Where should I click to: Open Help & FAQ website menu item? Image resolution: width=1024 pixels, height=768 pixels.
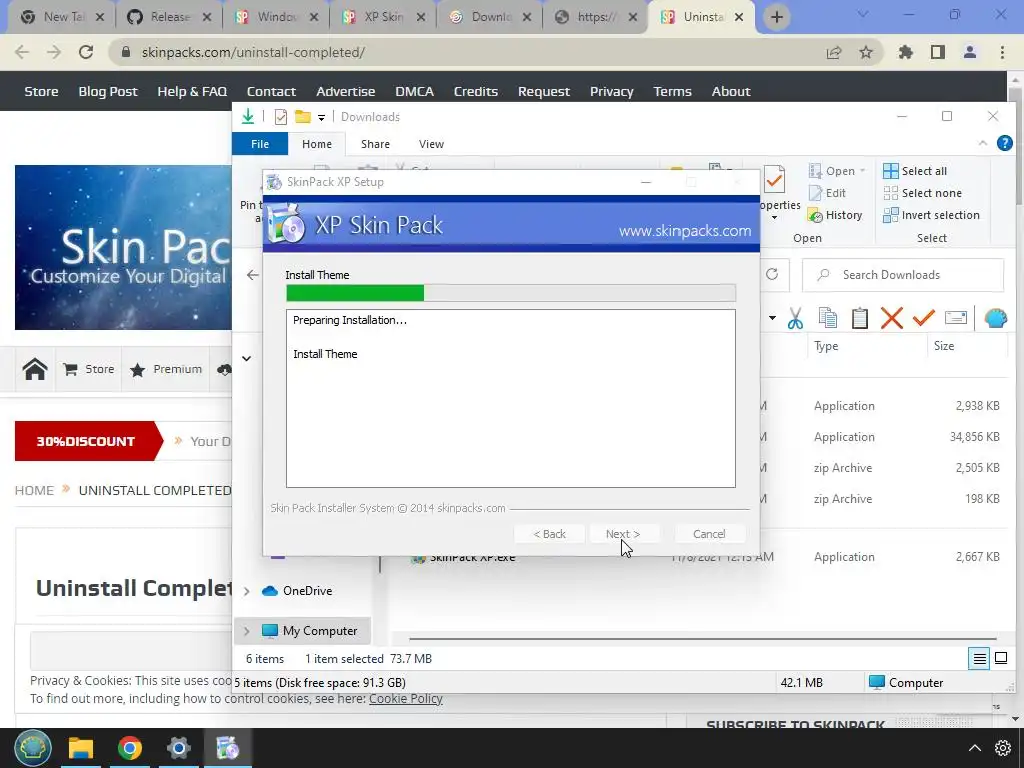click(x=192, y=91)
